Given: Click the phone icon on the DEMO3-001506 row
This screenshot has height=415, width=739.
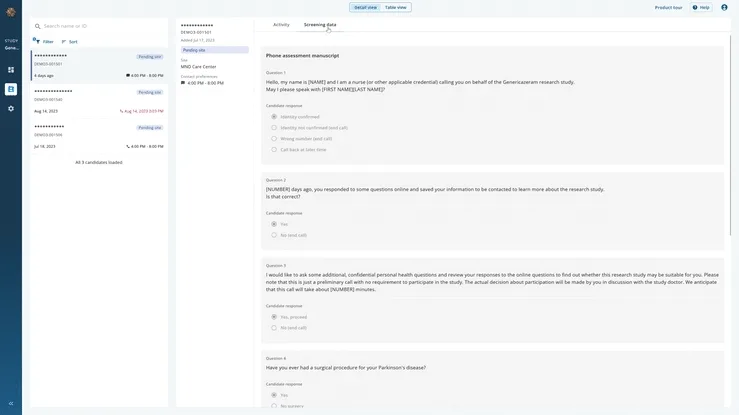Looking at the screenshot, I should click(128, 146).
